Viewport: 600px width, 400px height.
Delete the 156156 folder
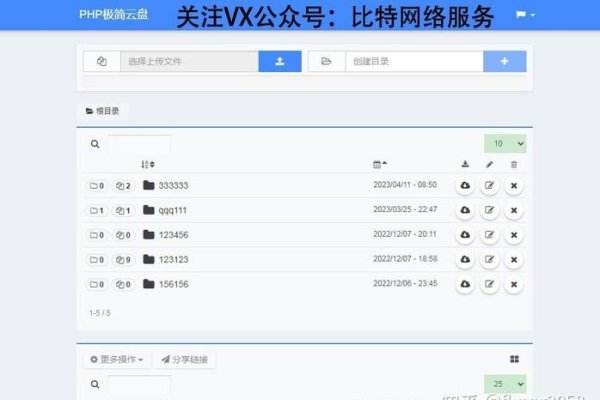(x=514, y=284)
